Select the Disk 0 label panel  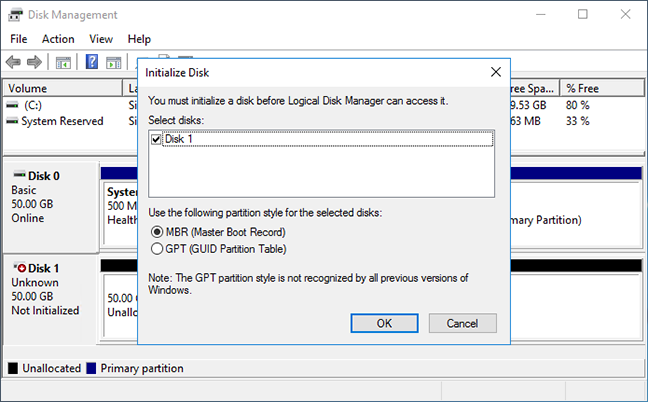coord(51,207)
